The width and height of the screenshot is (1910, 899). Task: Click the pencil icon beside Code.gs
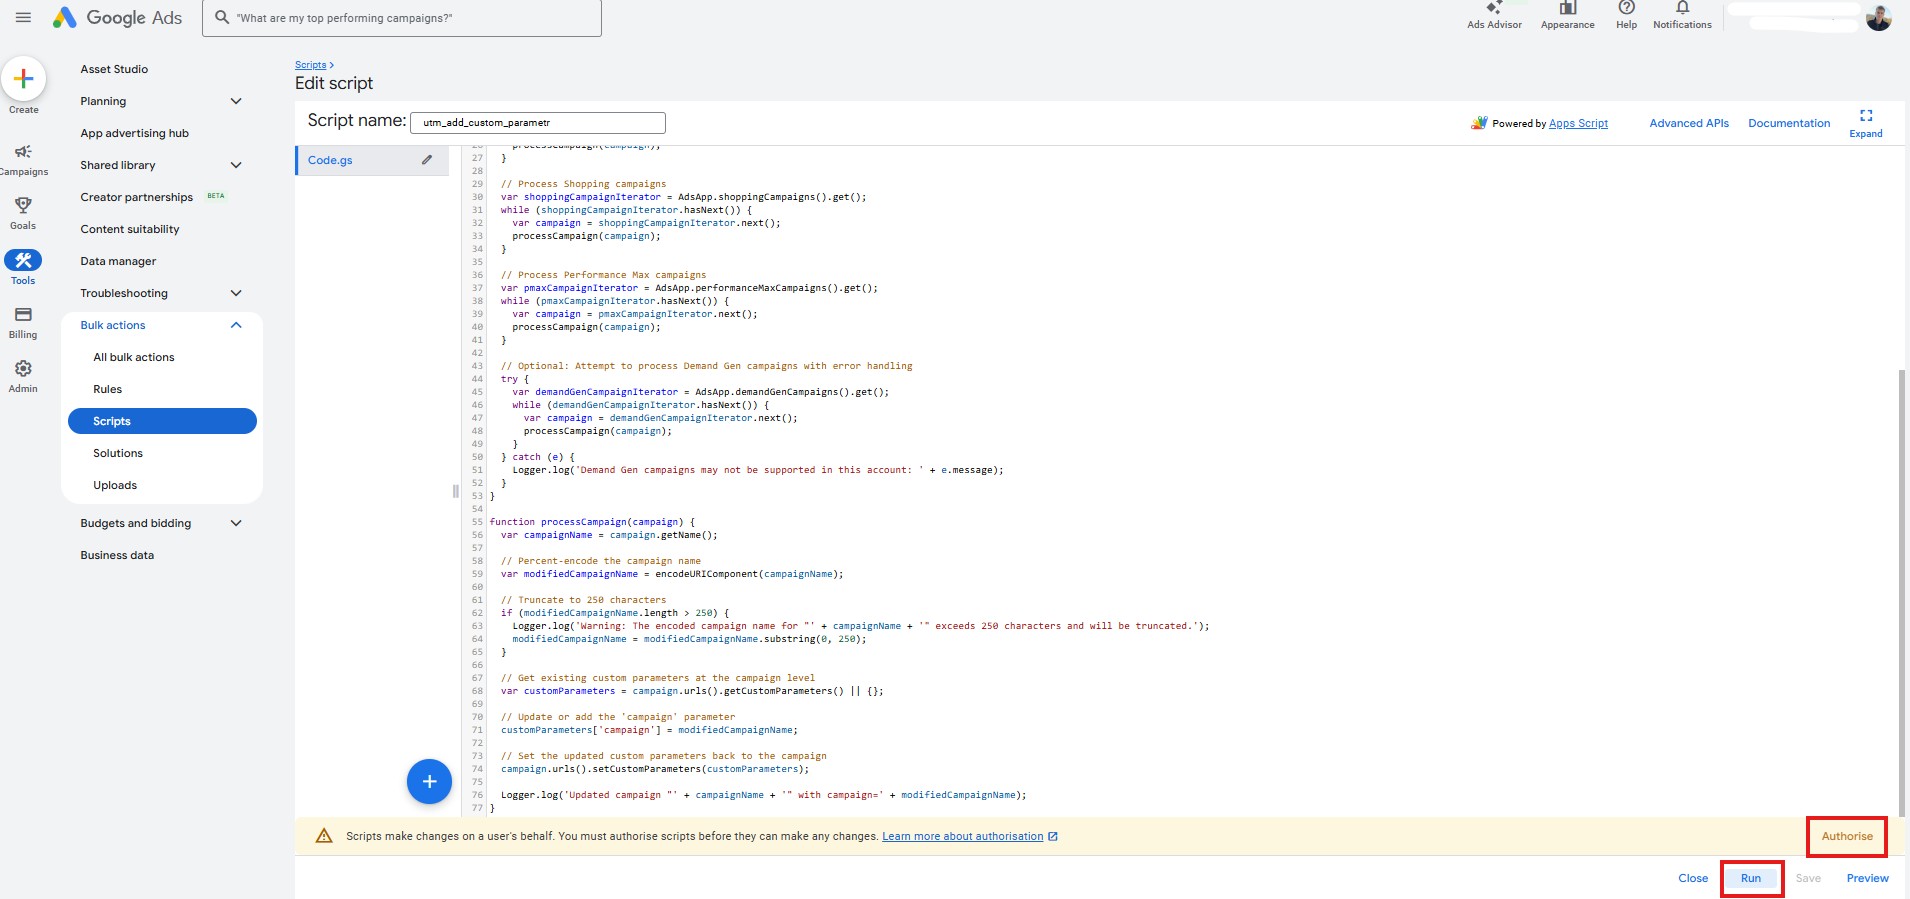coord(427,160)
